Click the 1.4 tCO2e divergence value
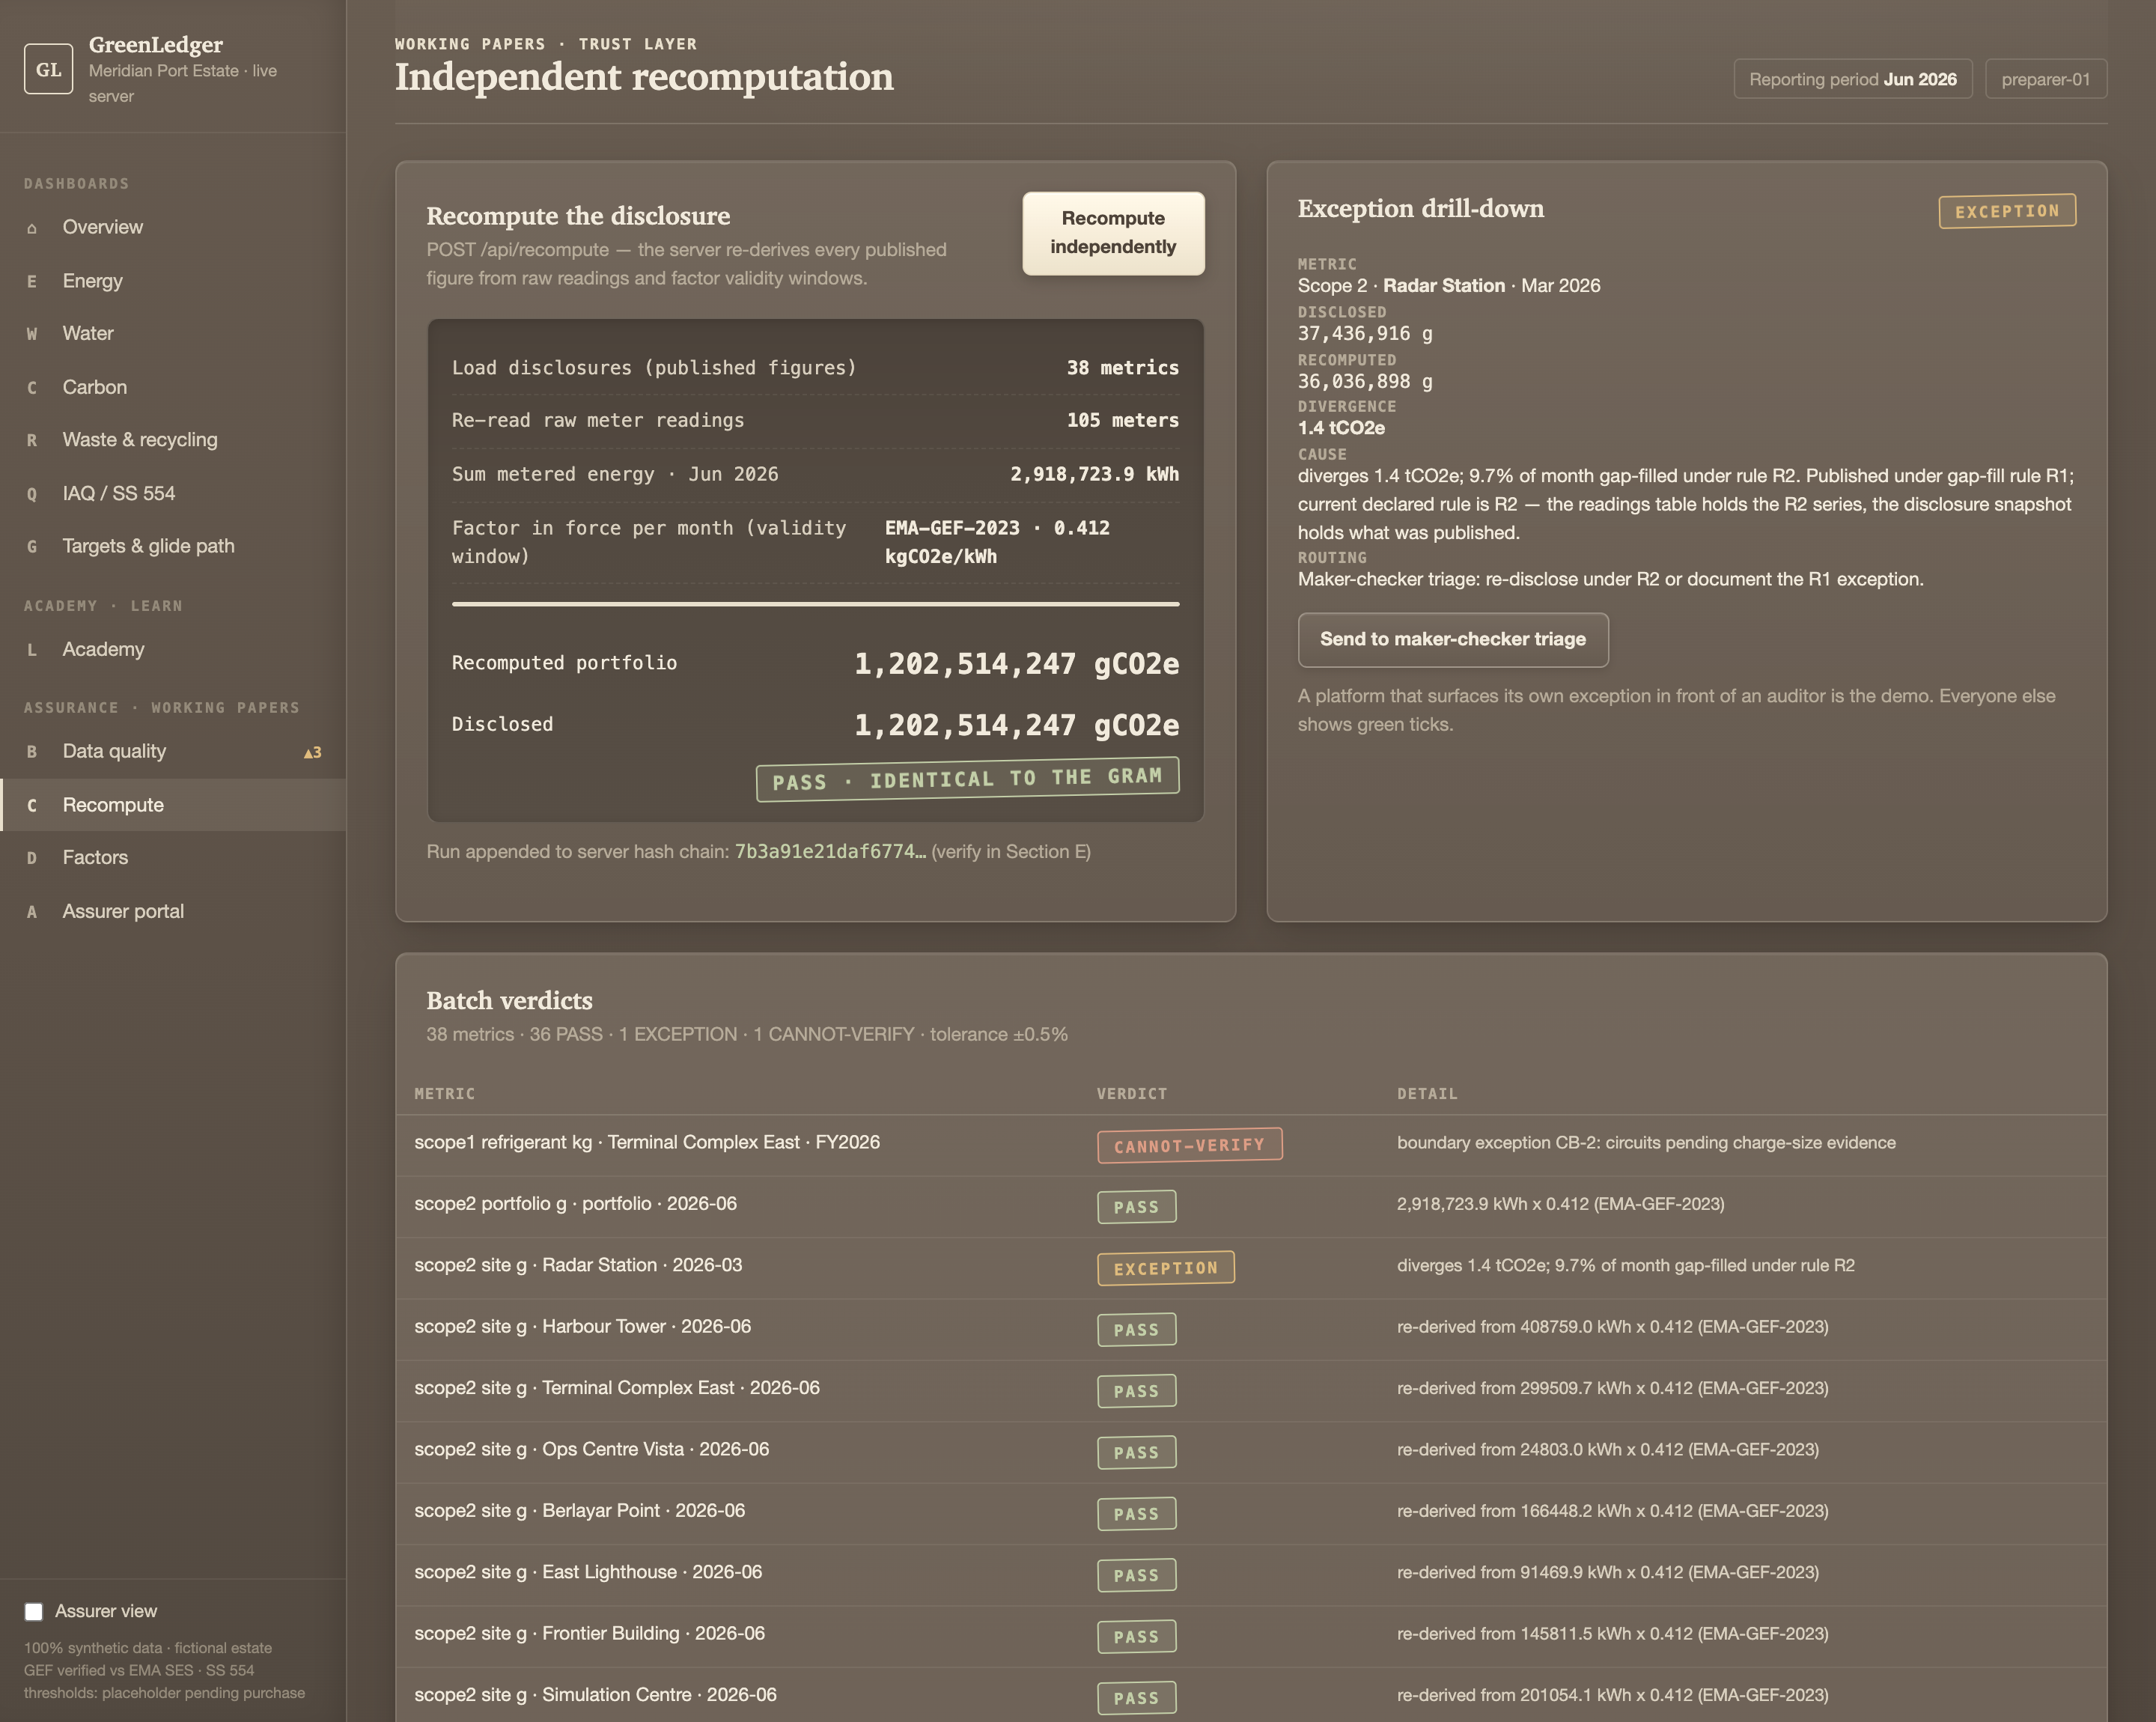Screen dimensions: 2156x1722 pyautogui.click(x=1341, y=428)
